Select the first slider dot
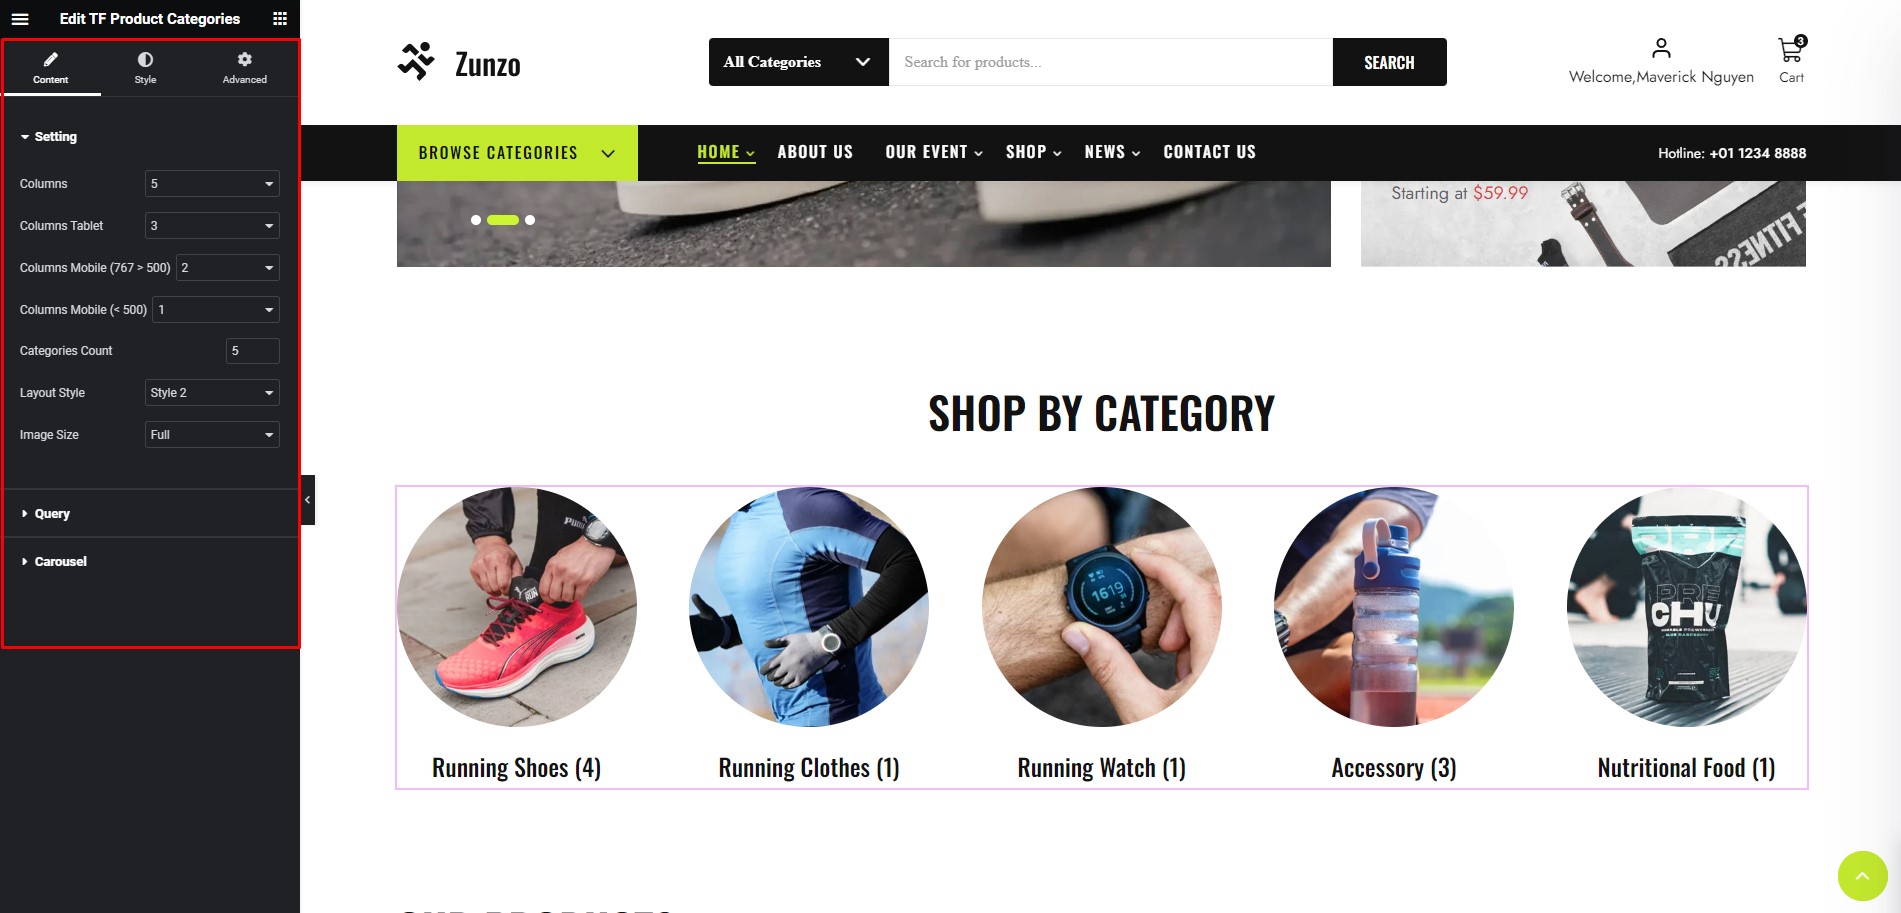Screen dimensions: 1901x913 pos(476,220)
